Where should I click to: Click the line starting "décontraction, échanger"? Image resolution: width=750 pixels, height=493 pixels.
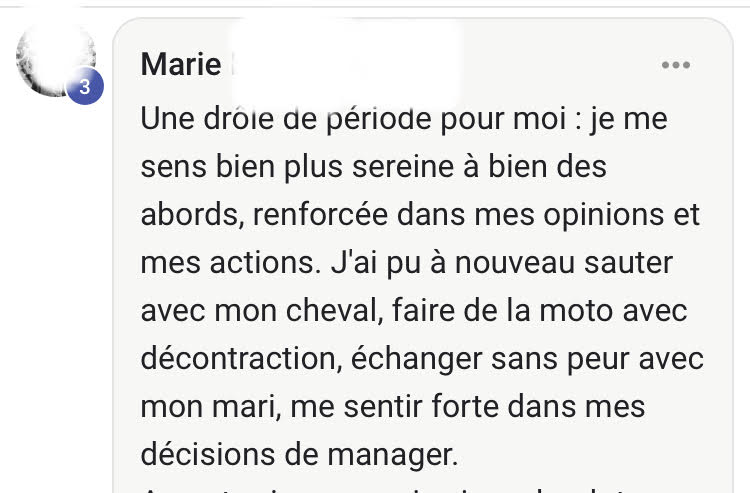[x=422, y=359]
